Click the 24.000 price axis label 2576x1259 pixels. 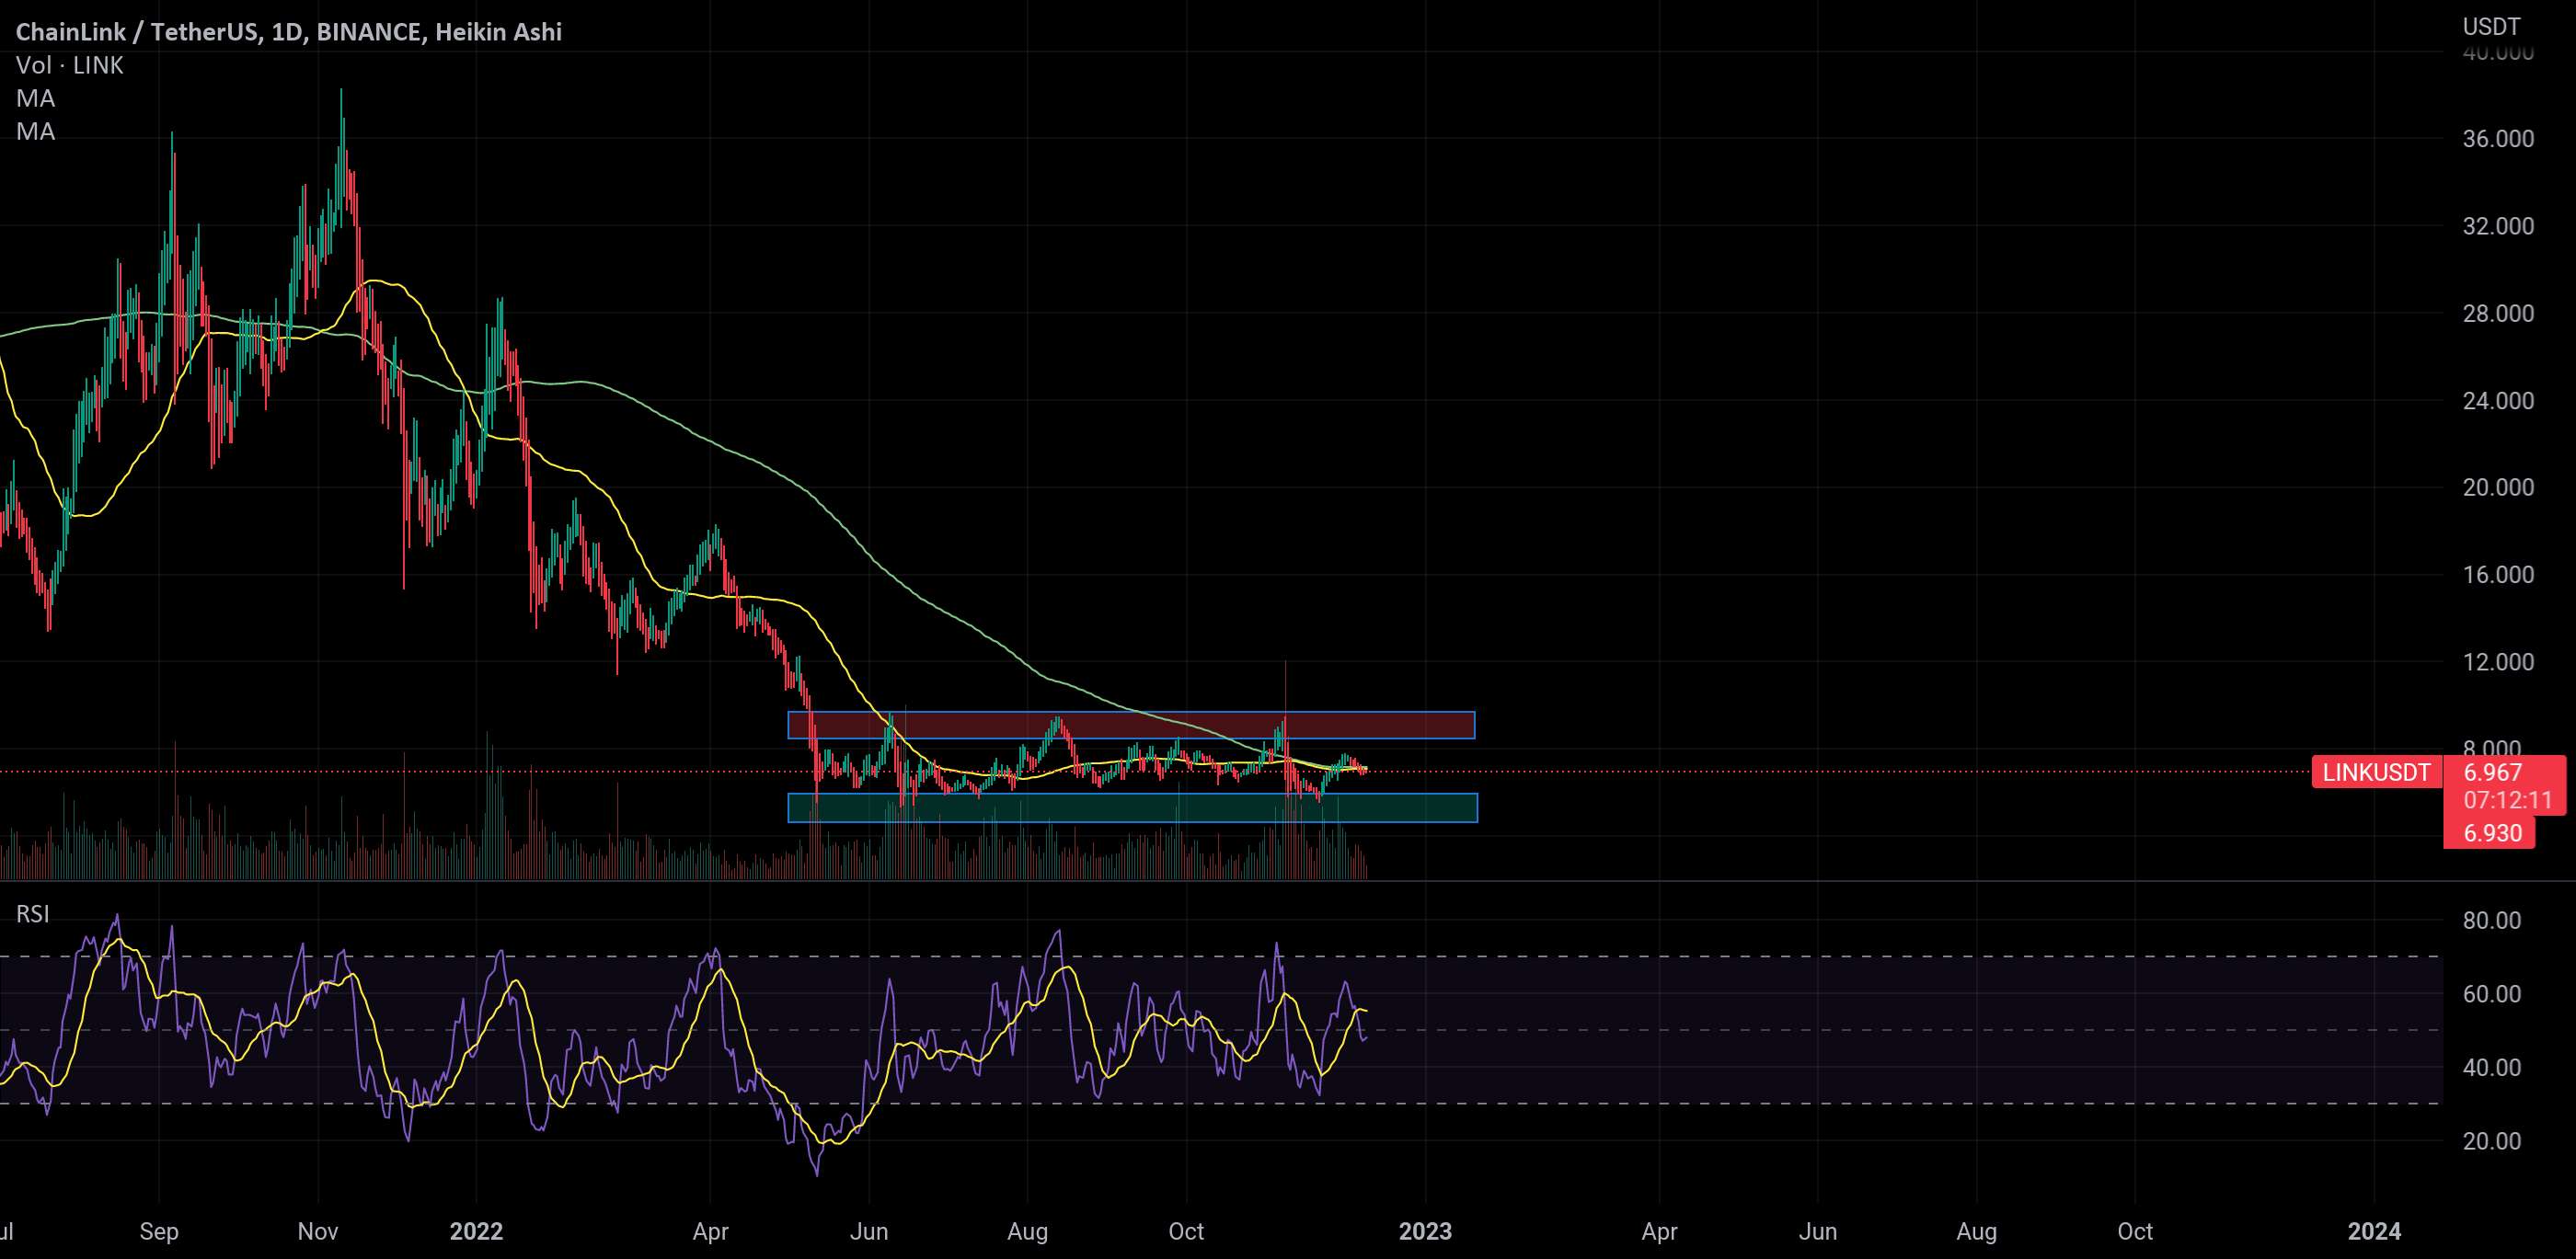click(2497, 401)
